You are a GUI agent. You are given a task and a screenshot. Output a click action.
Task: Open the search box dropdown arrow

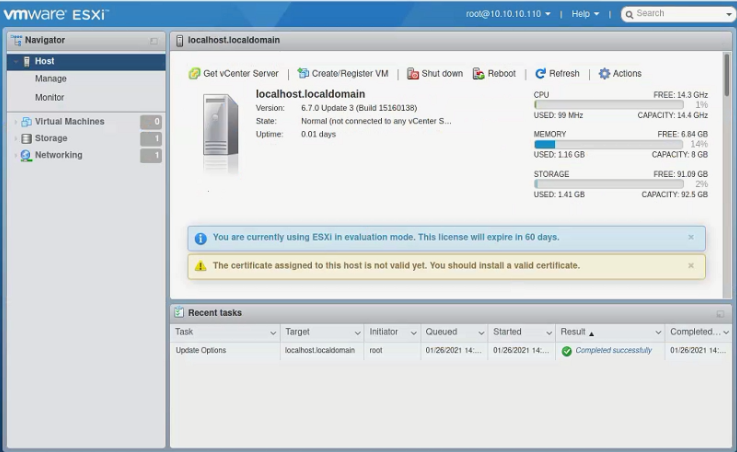[x=729, y=15]
